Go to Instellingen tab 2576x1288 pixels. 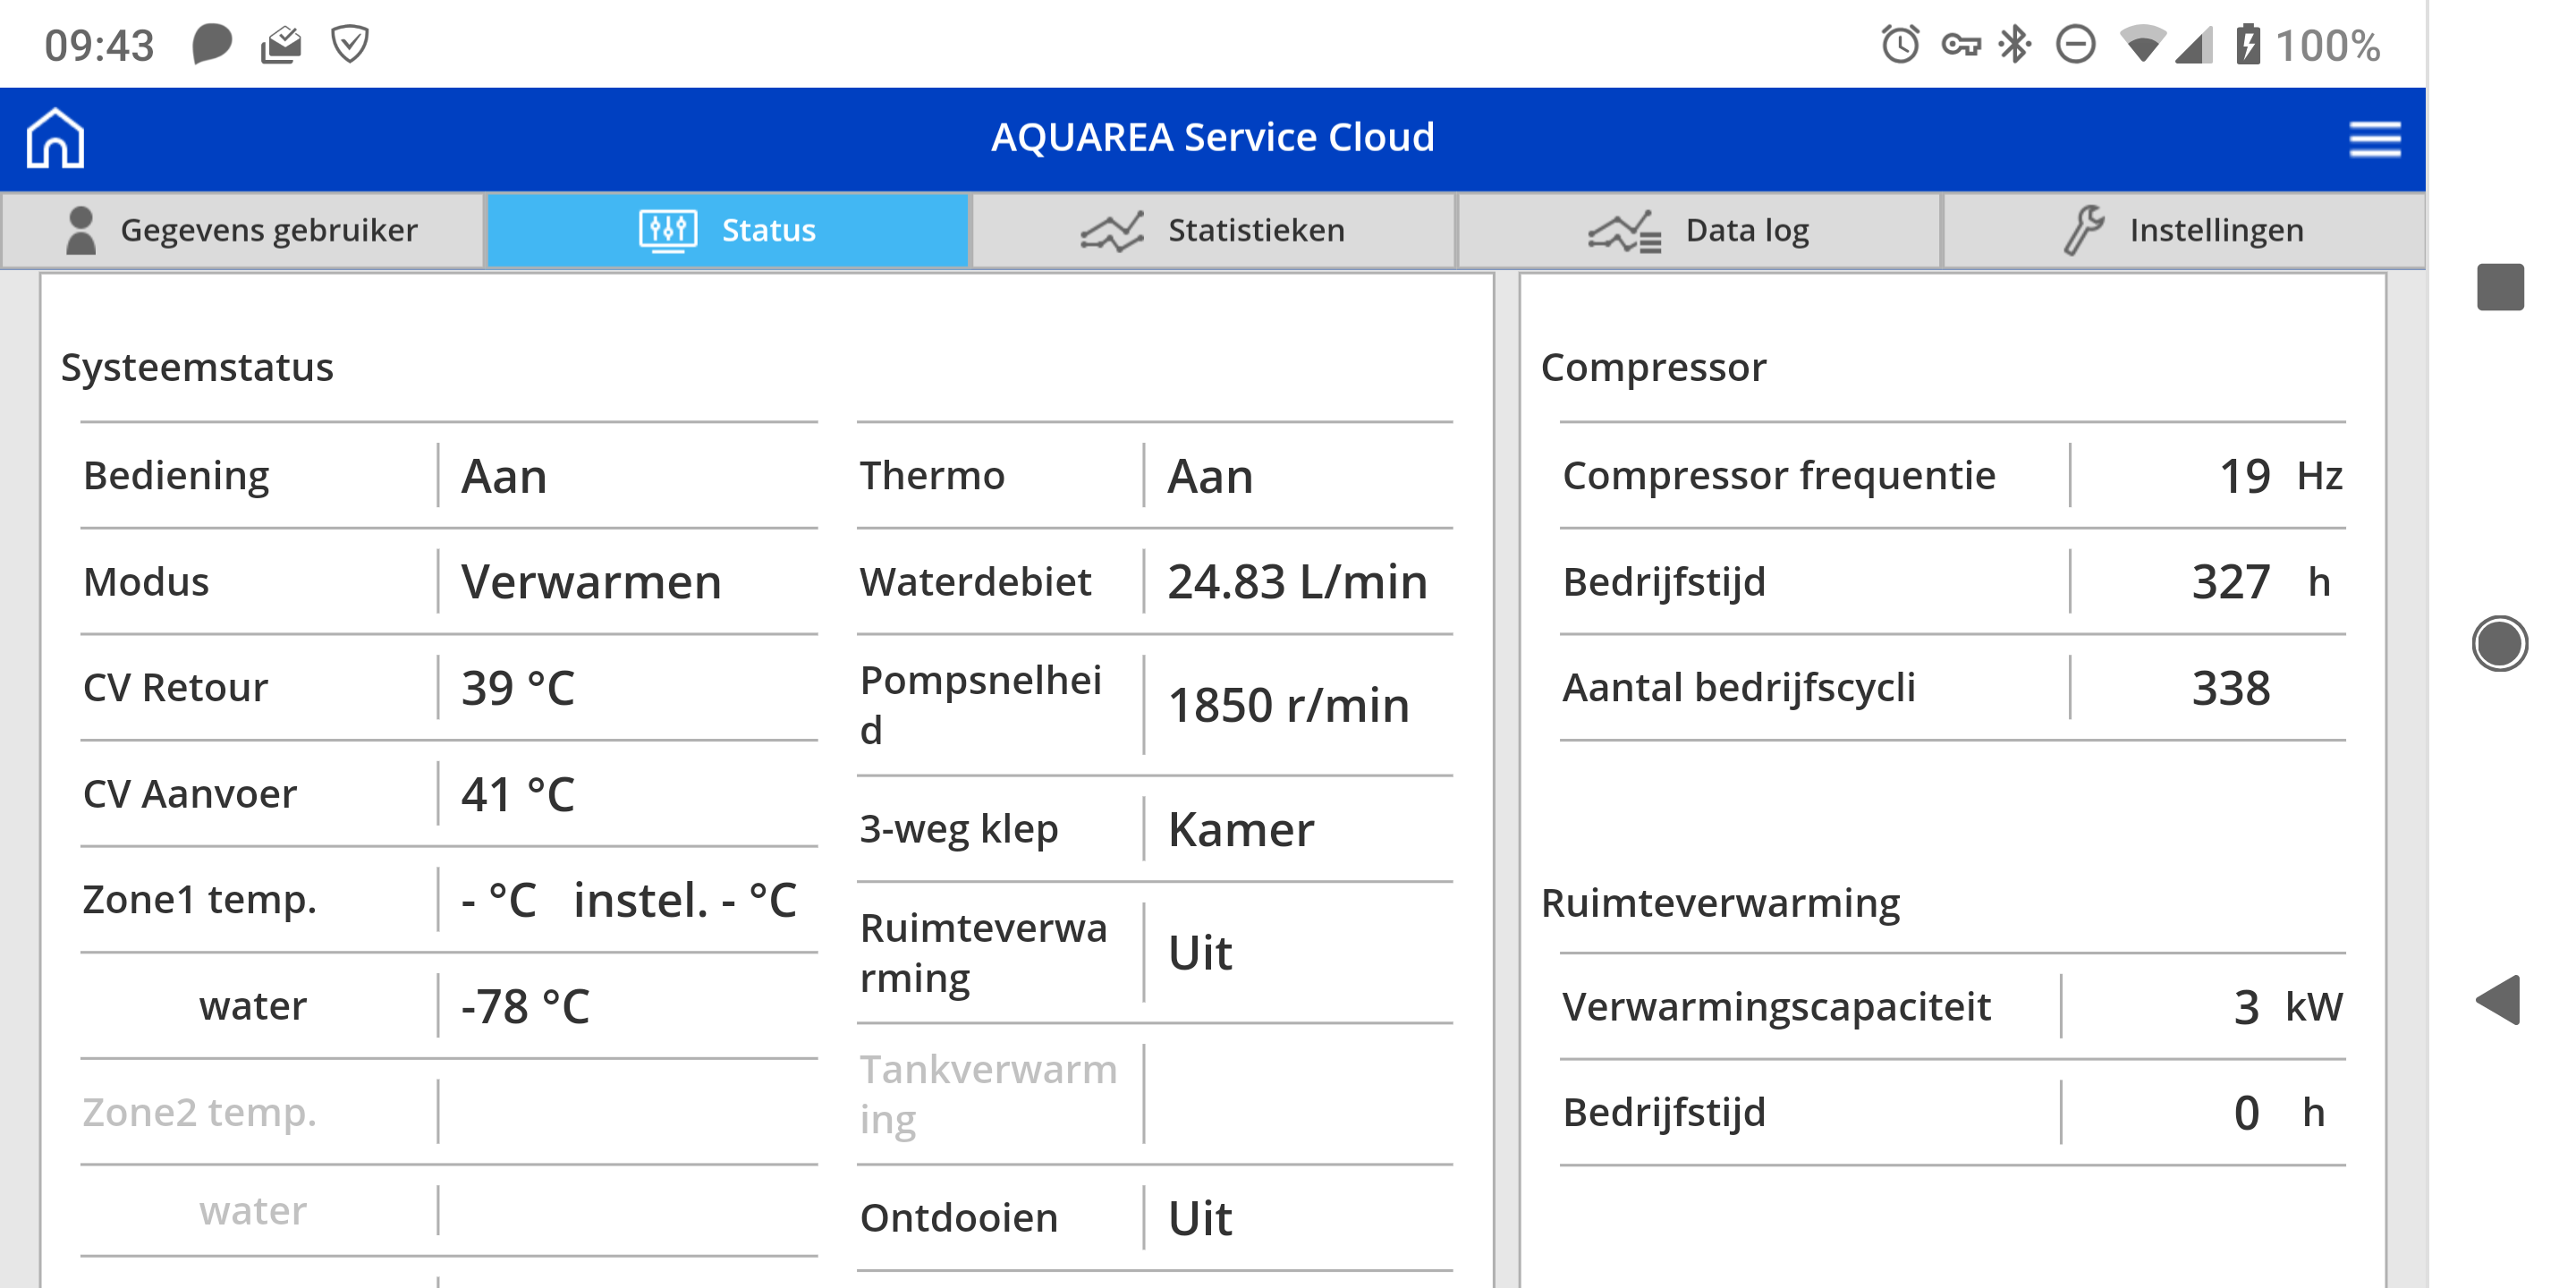pos(2184,230)
